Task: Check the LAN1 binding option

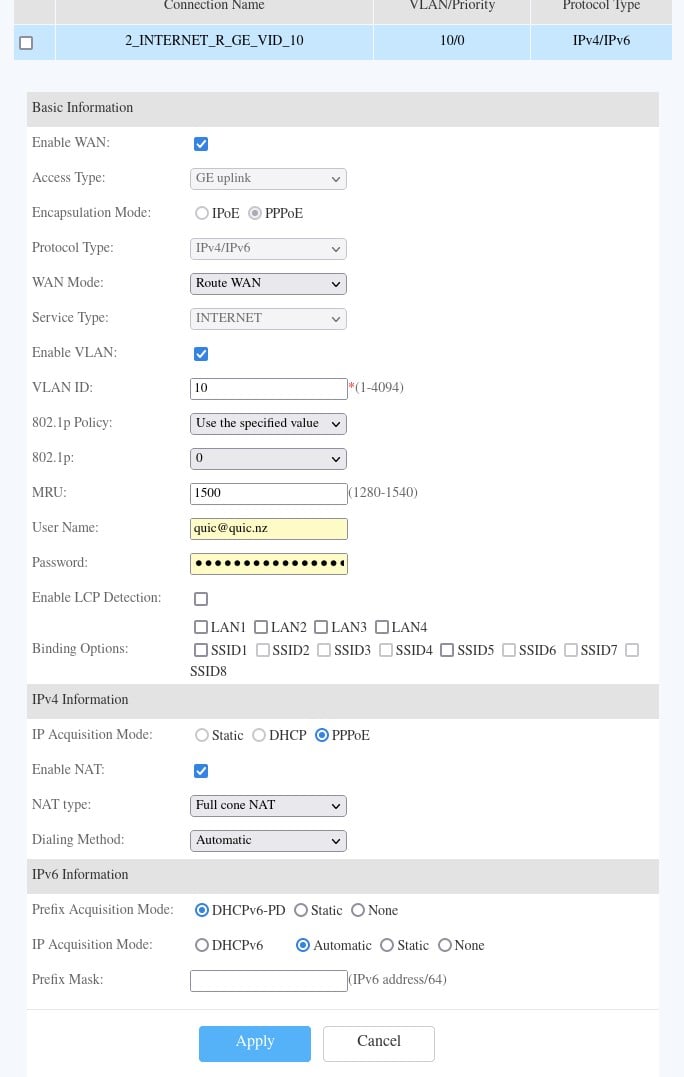Action: click(x=201, y=628)
